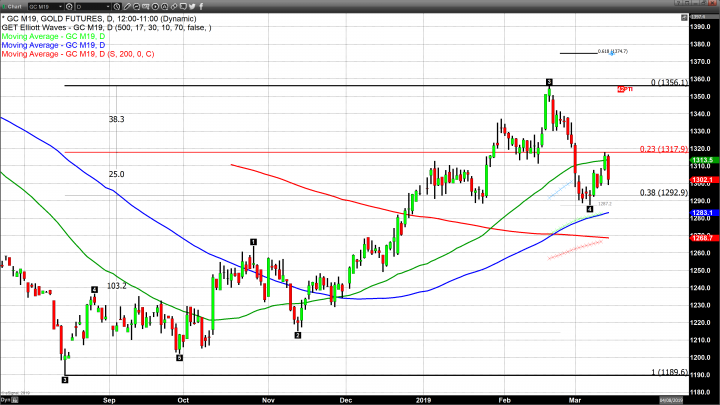Click the 1200.0 price axis label
Image resolution: width=720 pixels, height=405 pixels.
701,358
